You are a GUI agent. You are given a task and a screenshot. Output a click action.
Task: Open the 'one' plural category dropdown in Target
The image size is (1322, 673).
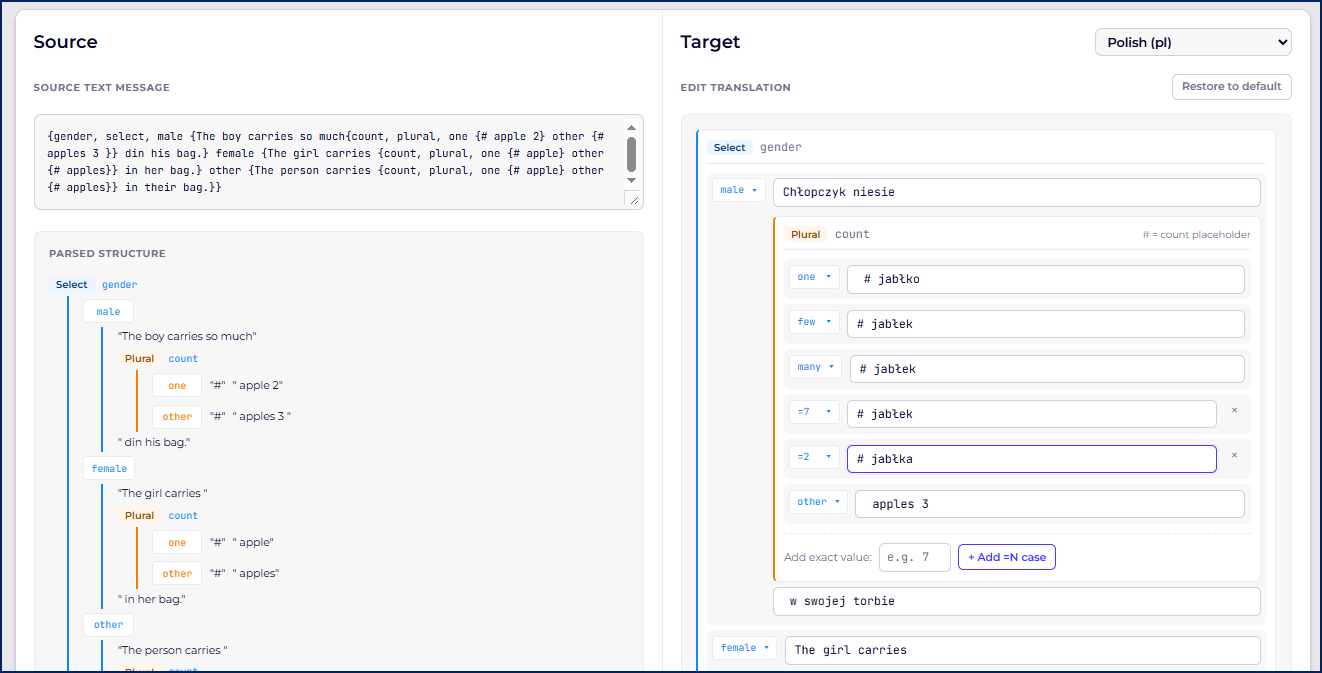pos(813,277)
